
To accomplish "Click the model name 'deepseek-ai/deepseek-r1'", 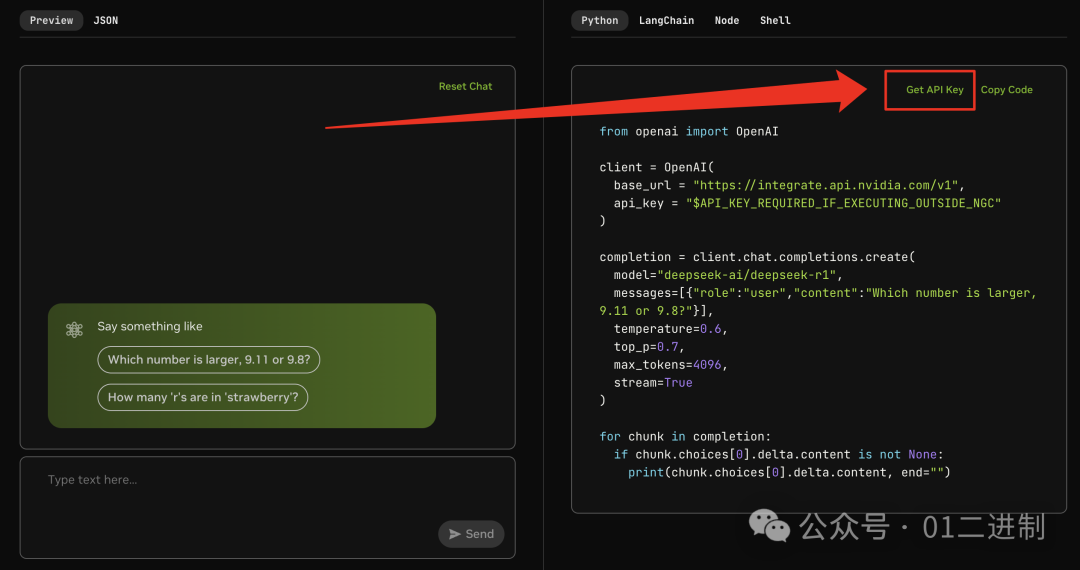I will [x=750, y=275].
